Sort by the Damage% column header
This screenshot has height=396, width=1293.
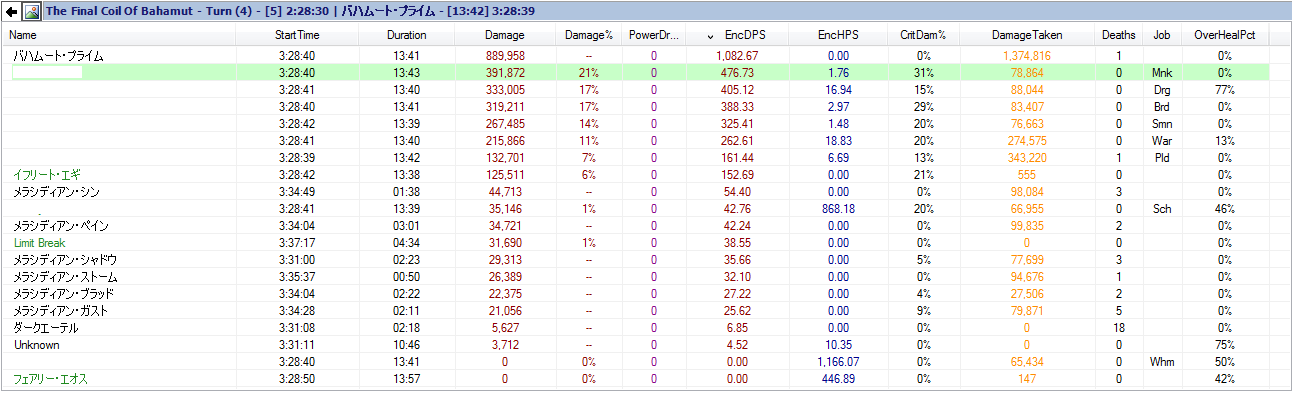[x=588, y=35]
